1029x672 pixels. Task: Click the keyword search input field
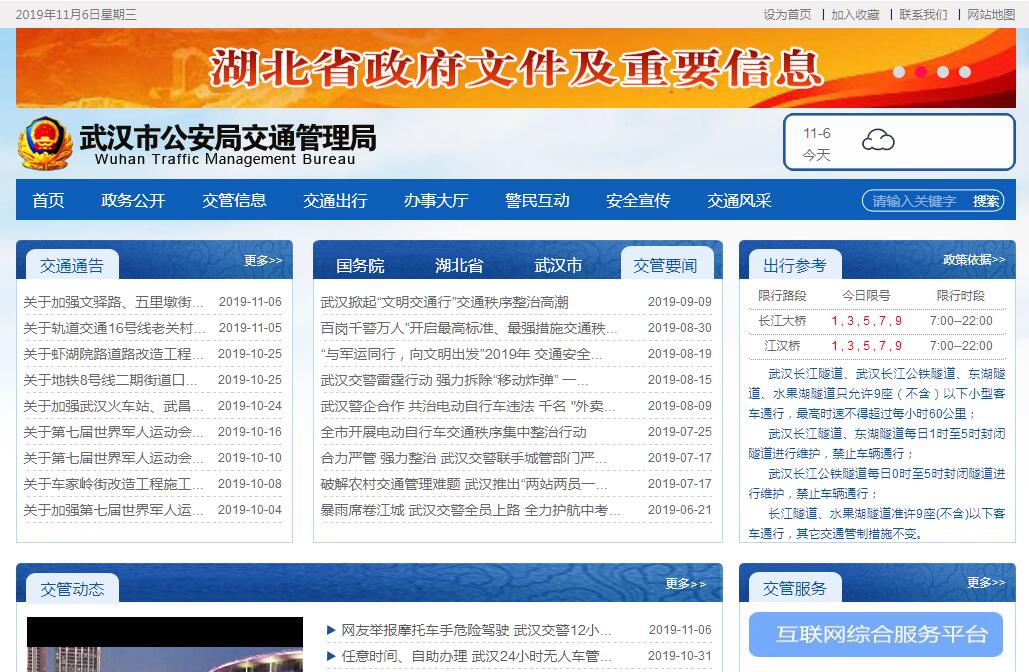915,201
